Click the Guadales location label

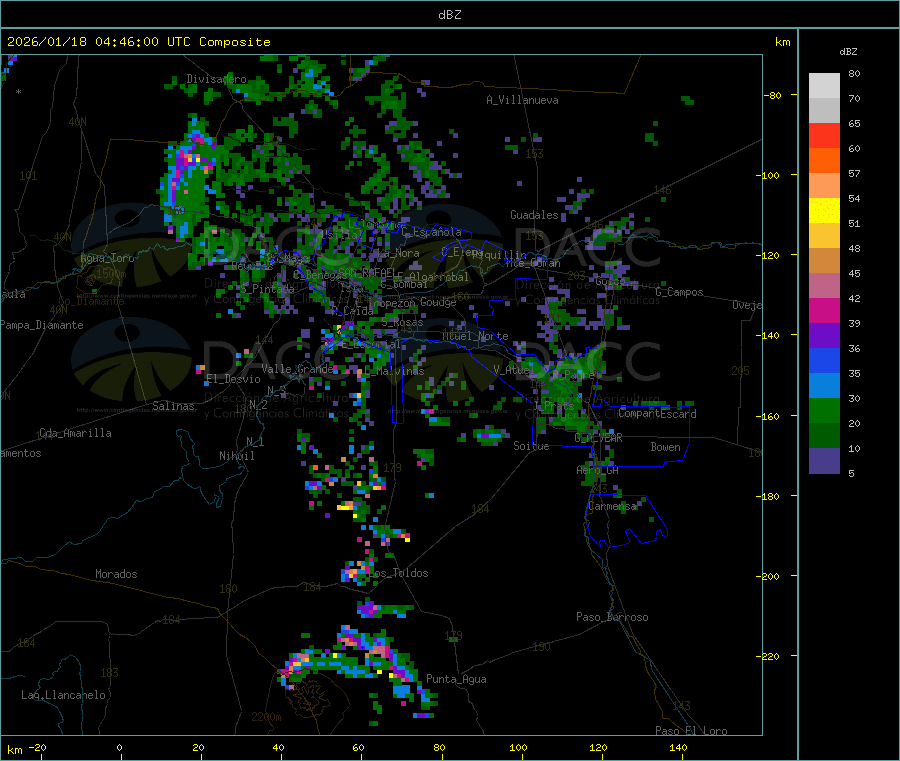[534, 215]
